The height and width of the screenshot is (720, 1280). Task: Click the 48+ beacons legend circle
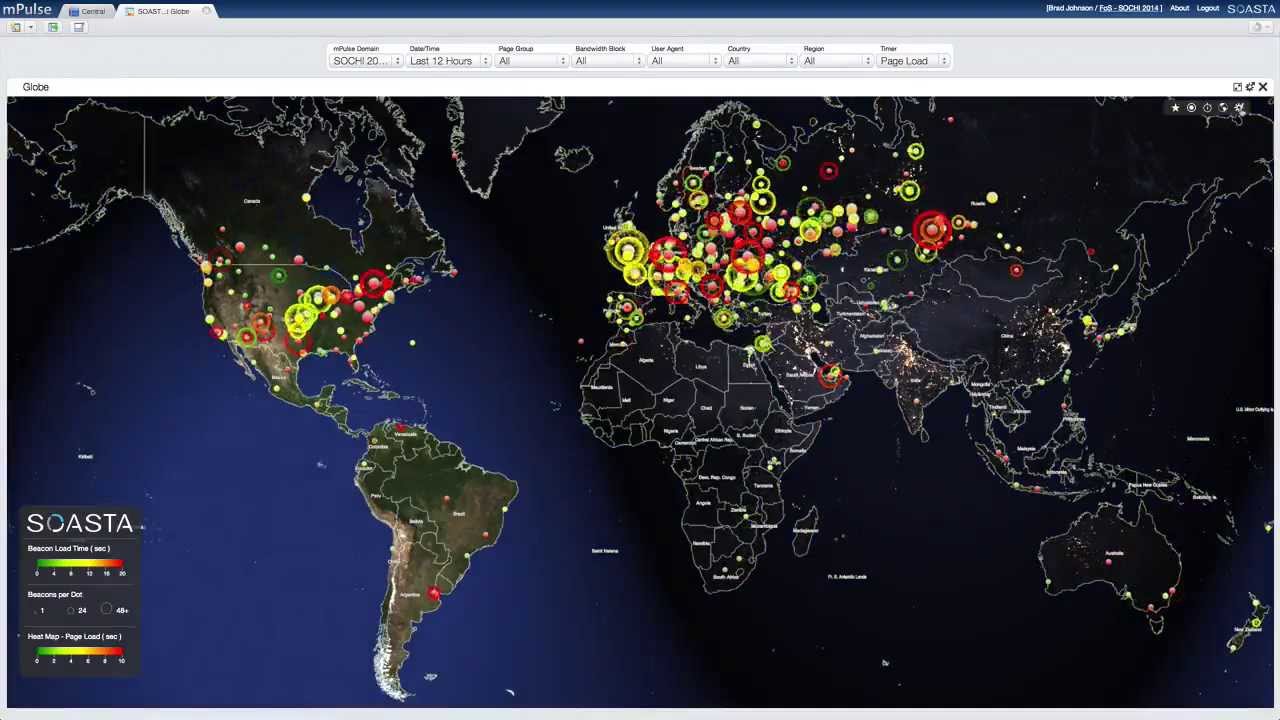(x=106, y=609)
